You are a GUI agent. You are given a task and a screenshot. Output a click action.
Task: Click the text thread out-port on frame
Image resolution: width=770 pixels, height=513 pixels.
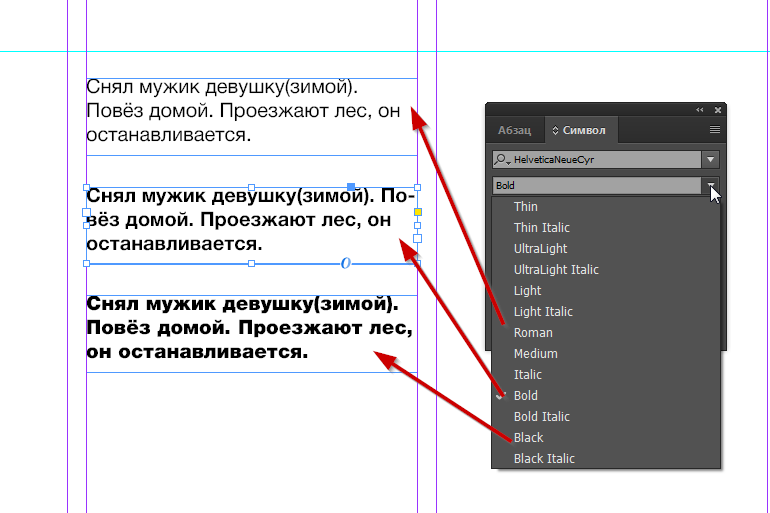[x=346, y=263]
